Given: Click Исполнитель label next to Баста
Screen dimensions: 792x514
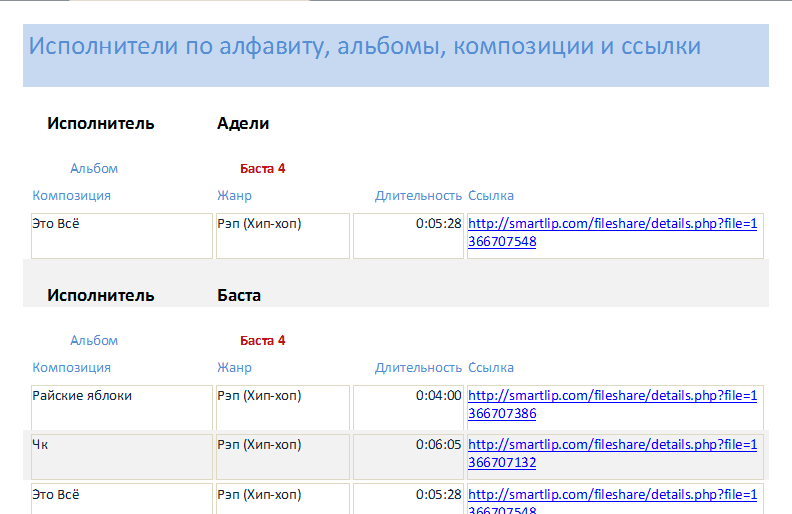Looking at the screenshot, I should coord(101,295).
